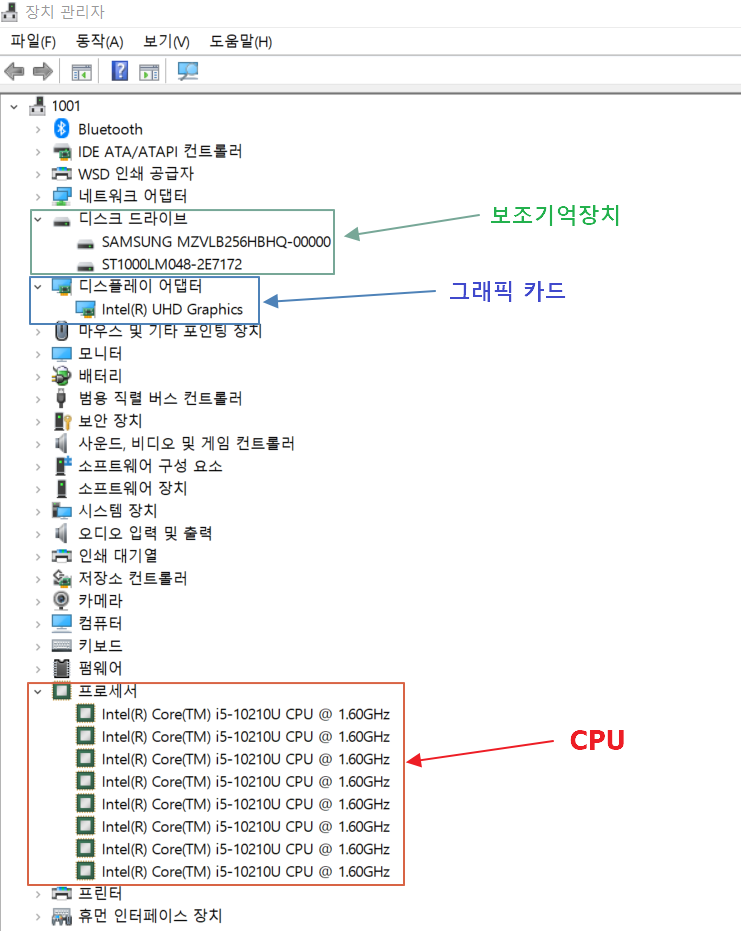Expand the 프린터 category
This screenshot has width=741, height=931.
coord(38,894)
